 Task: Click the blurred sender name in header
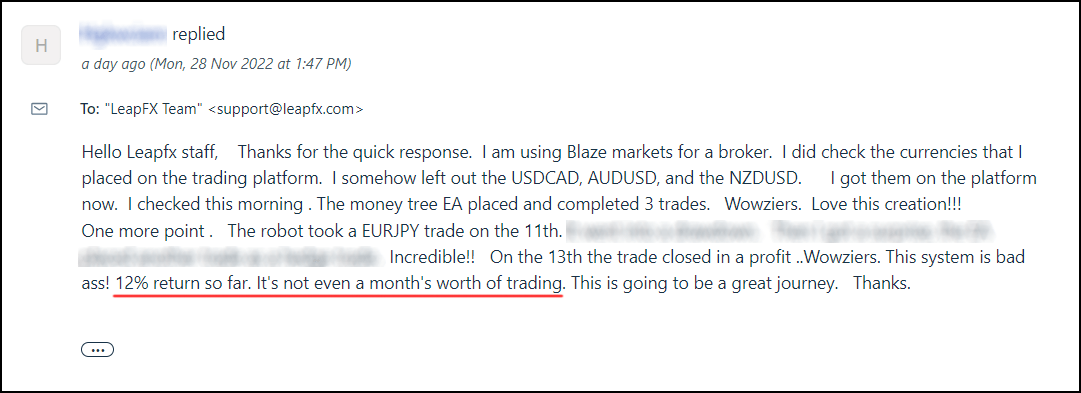click(123, 33)
